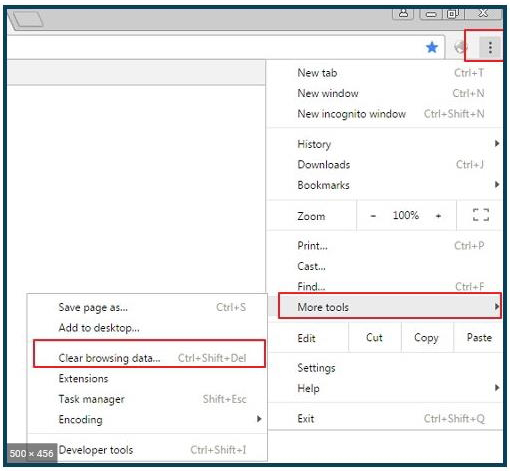
Task: Click the Copy button in Edit row
Action: (x=426, y=338)
